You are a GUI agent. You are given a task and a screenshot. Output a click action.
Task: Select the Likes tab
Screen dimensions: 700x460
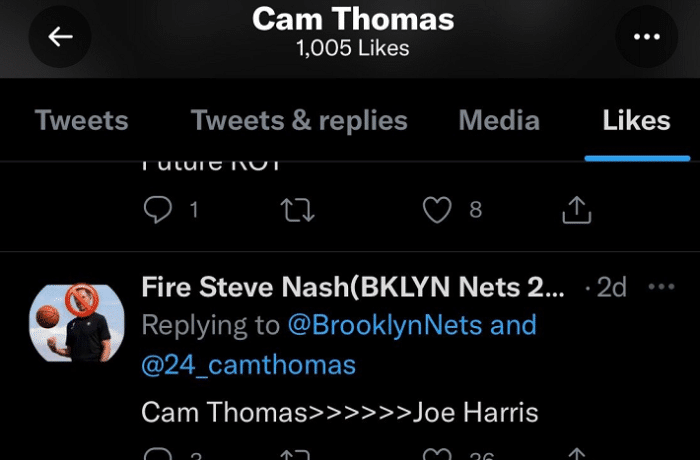click(x=636, y=121)
